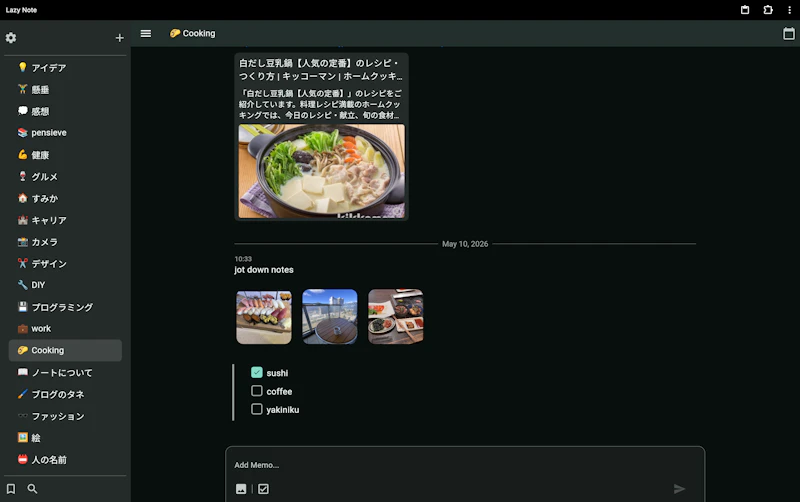Screen dimensions: 800x502
Task: Open the ノートについて notebook
Action: 65,372
